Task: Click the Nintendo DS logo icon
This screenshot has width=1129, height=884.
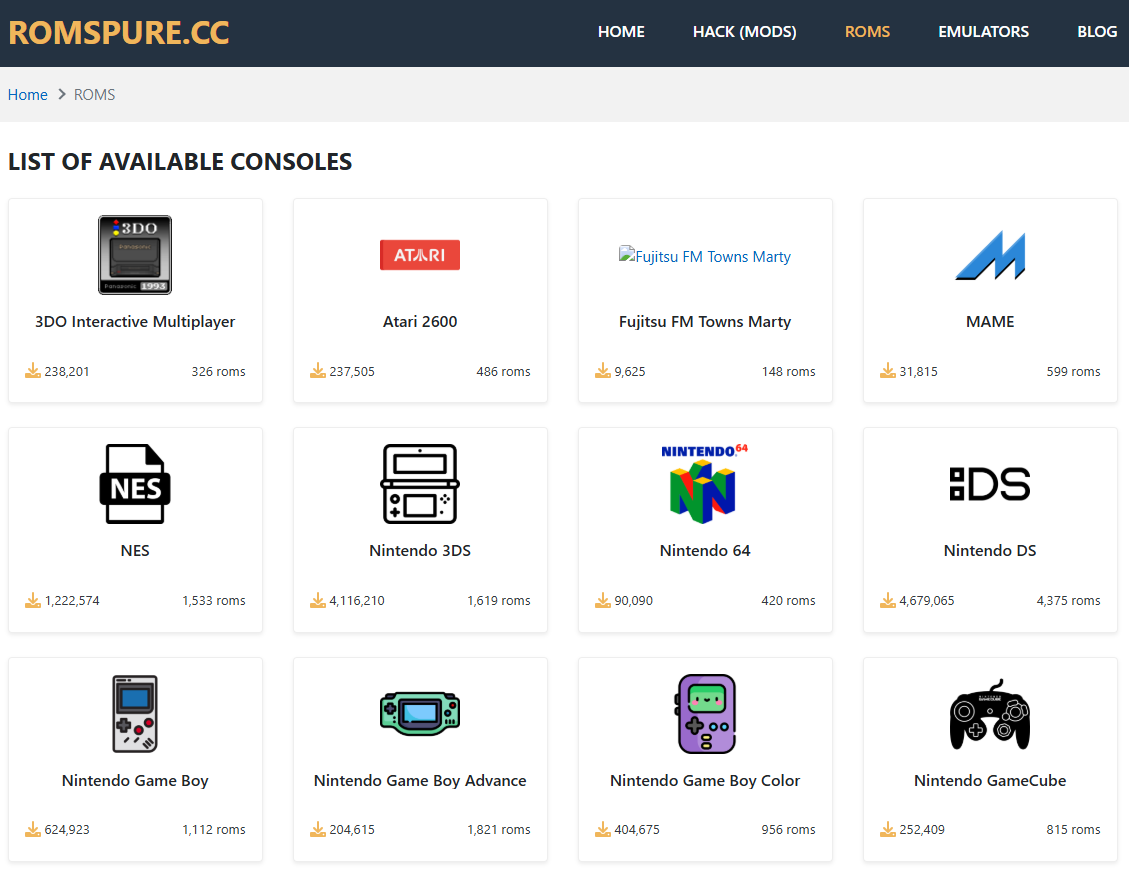Action: point(990,485)
